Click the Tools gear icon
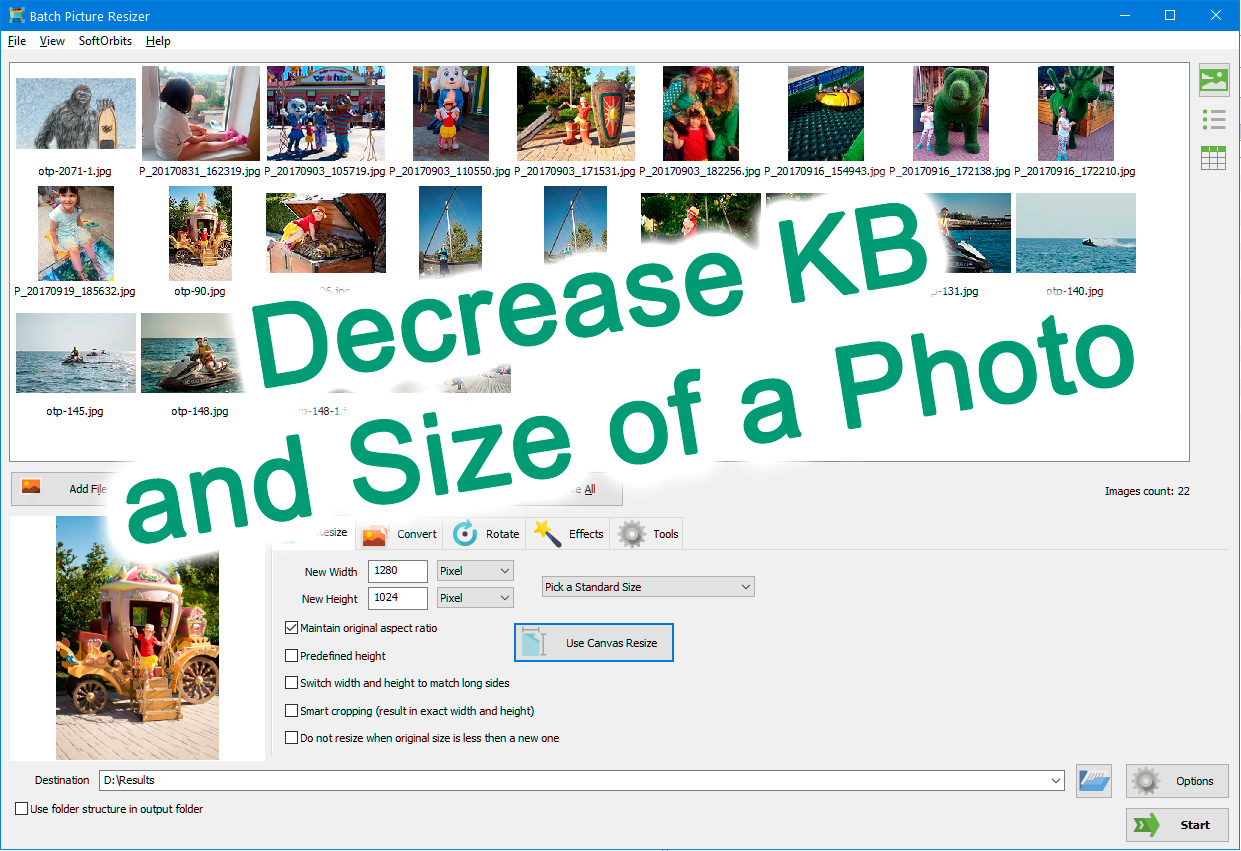Screen dimensions: 1241x851 [x=632, y=533]
